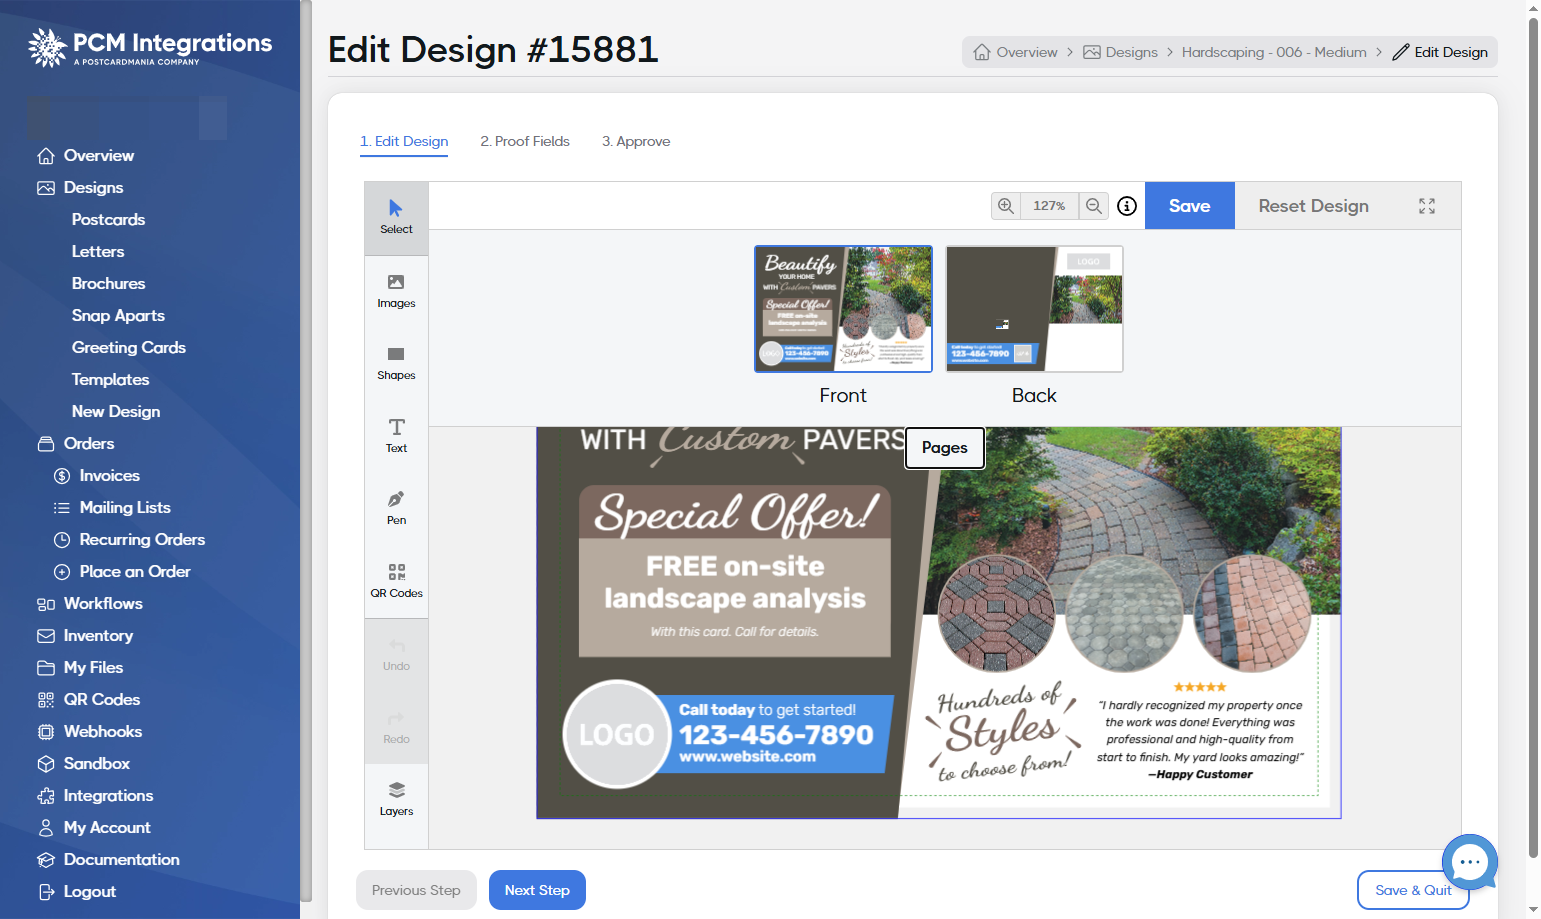Image resolution: width=1541 pixels, height=919 pixels.
Task: Open the chat support bubble
Action: pyautogui.click(x=1469, y=862)
